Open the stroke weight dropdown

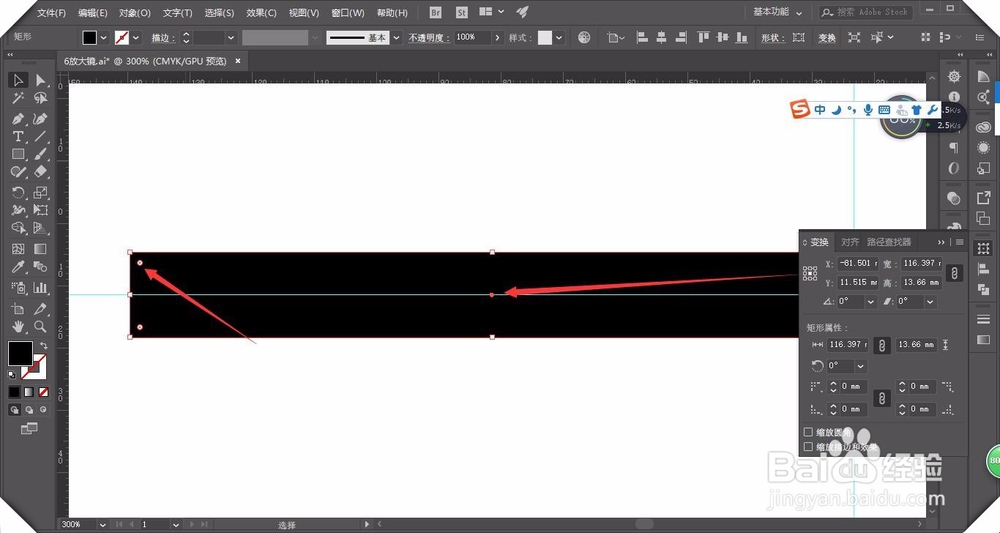click(231, 38)
